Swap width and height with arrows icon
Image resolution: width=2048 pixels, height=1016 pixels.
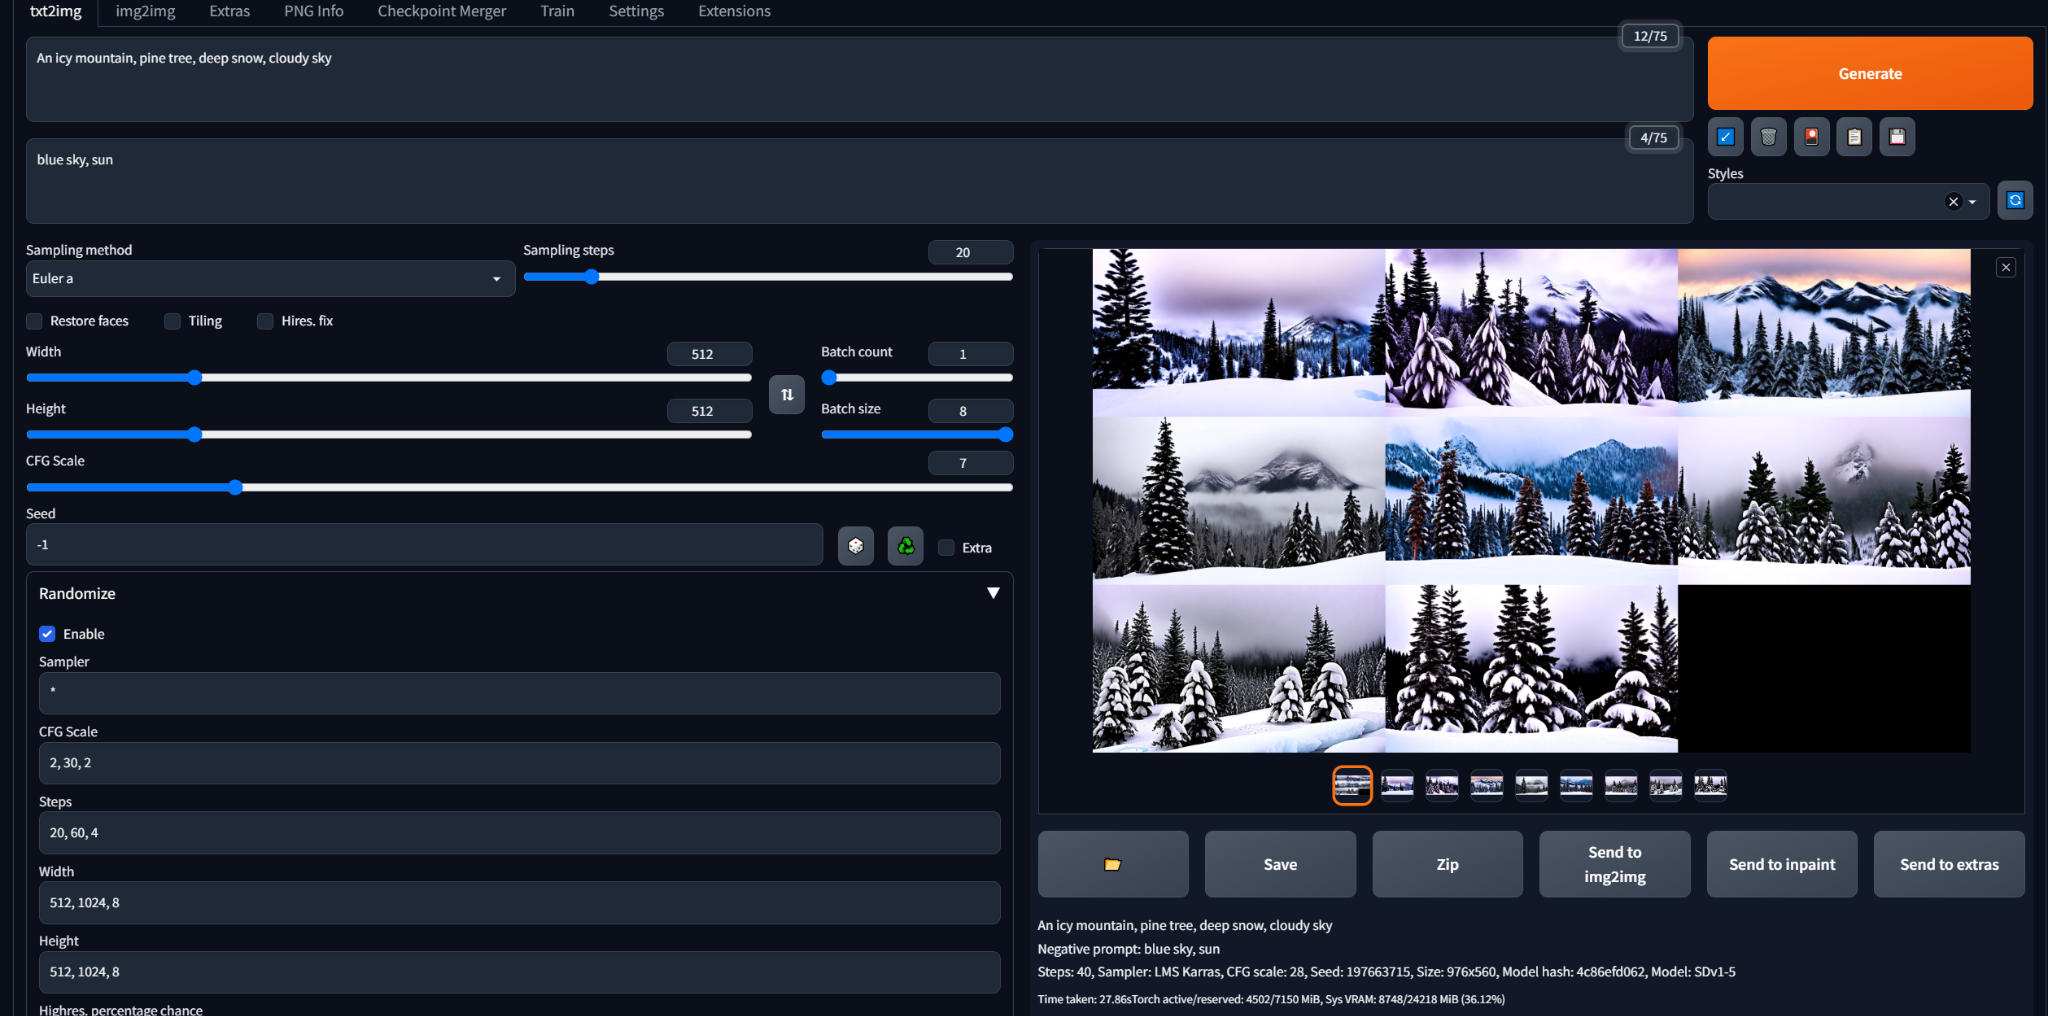pos(787,394)
